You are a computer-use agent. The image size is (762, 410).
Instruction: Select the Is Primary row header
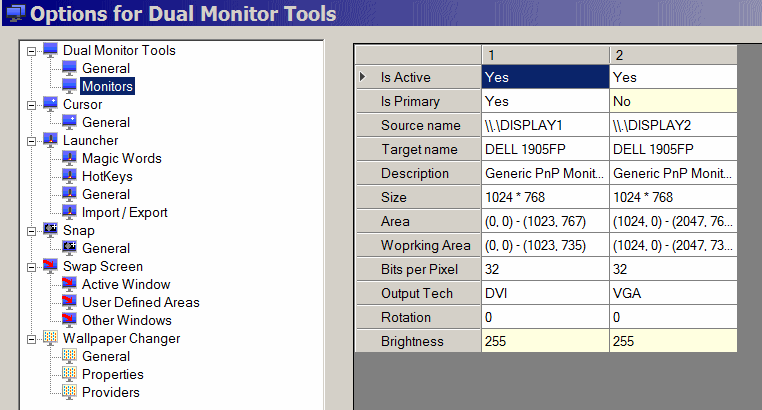pyautogui.click(x=418, y=101)
